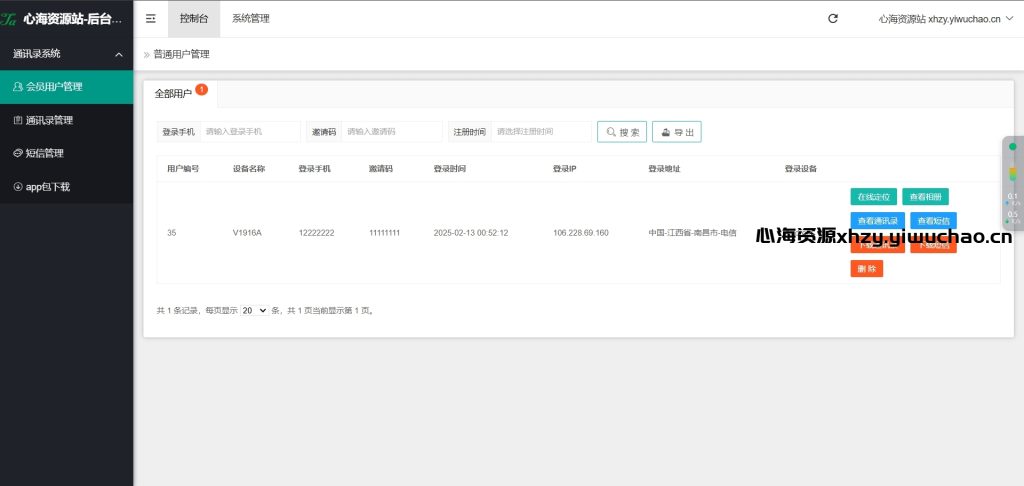Click the orange 下载短信 button

click(933, 246)
